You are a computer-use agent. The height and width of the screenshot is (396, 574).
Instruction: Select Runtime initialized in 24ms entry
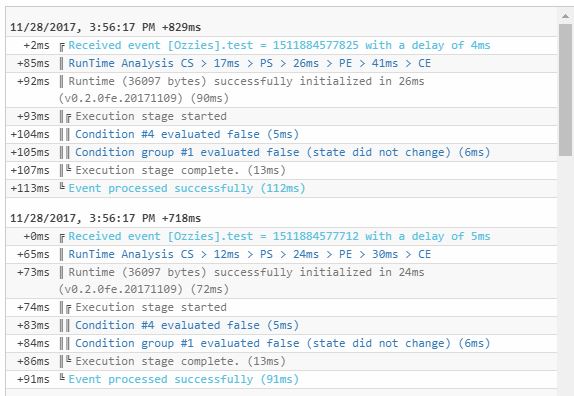tap(282, 281)
